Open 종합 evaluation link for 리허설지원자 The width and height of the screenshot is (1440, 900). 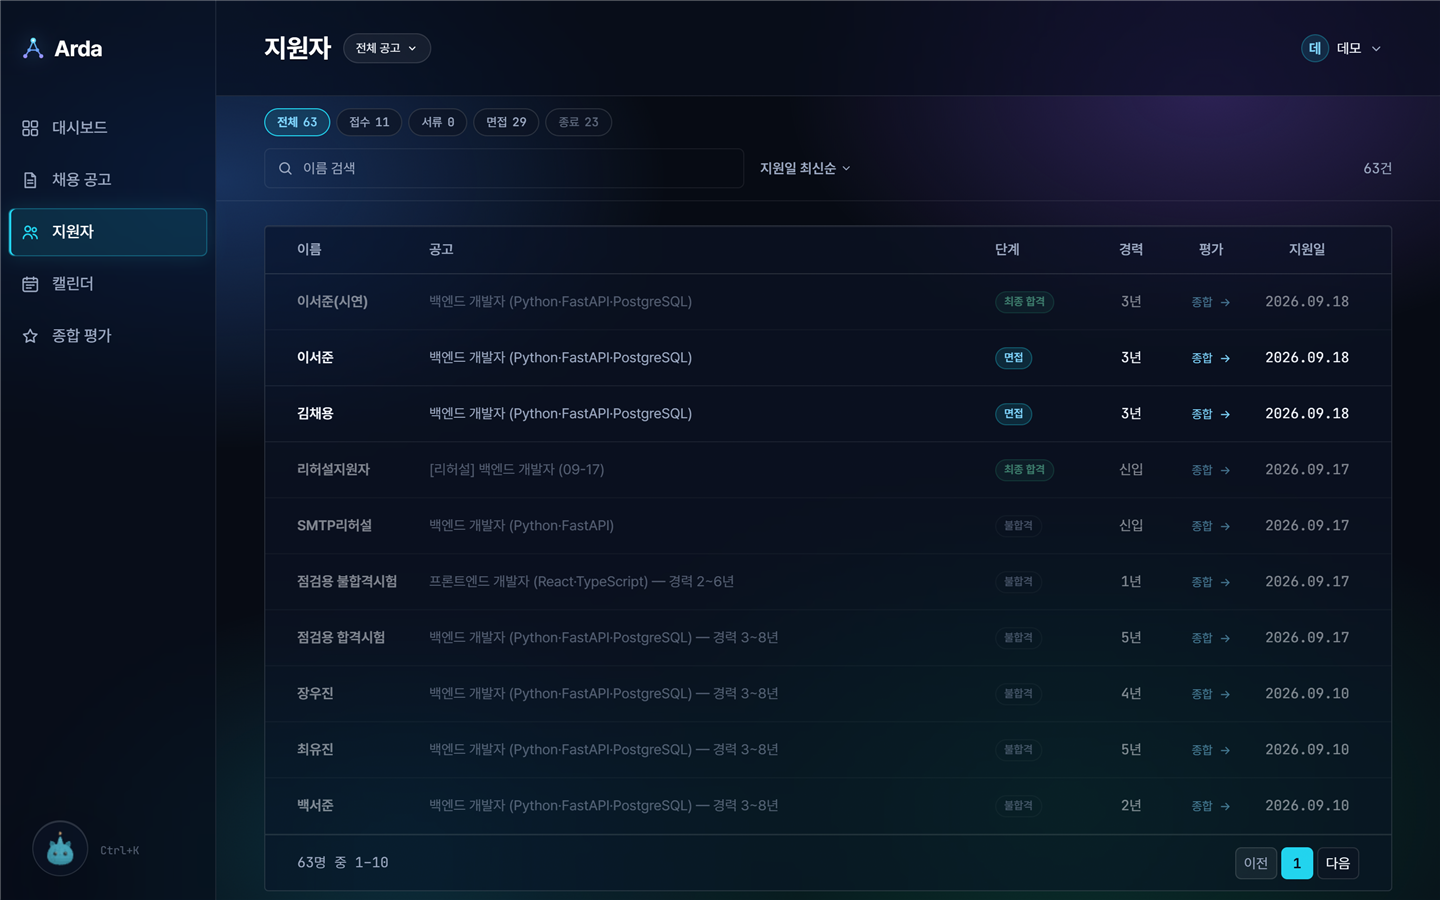tap(1211, 470)
